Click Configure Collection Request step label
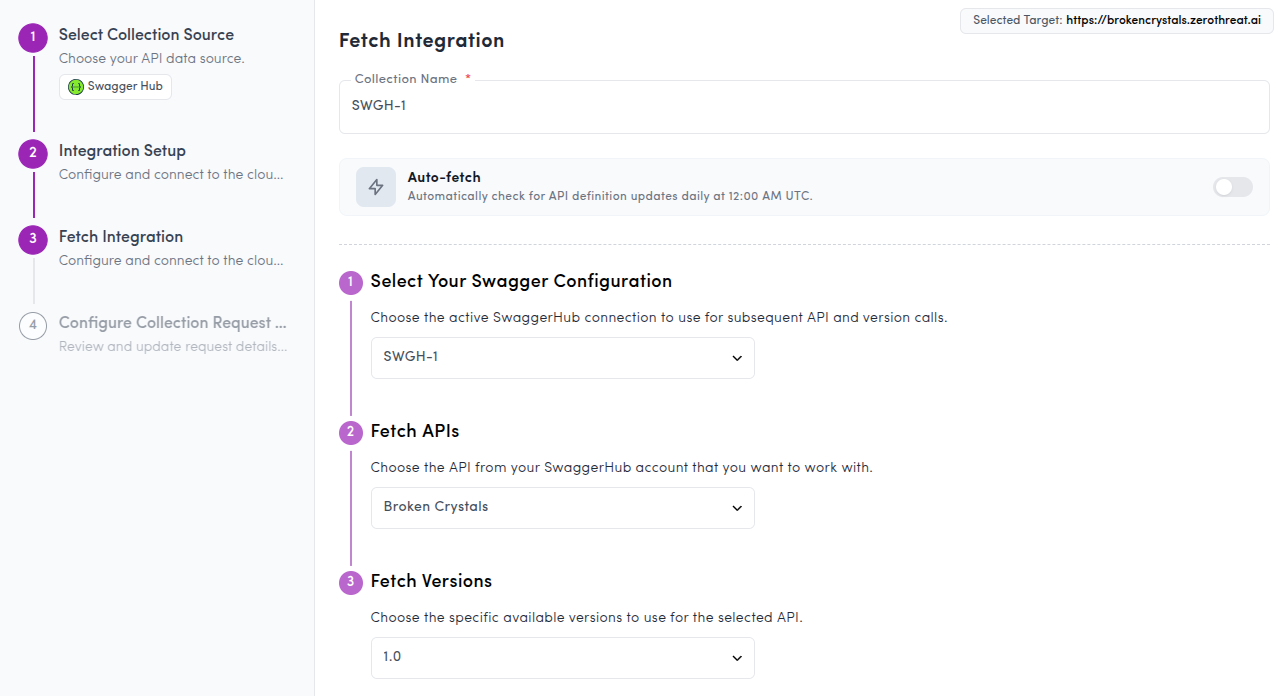Screen dimensions: 1279x696 coord(173,323)
